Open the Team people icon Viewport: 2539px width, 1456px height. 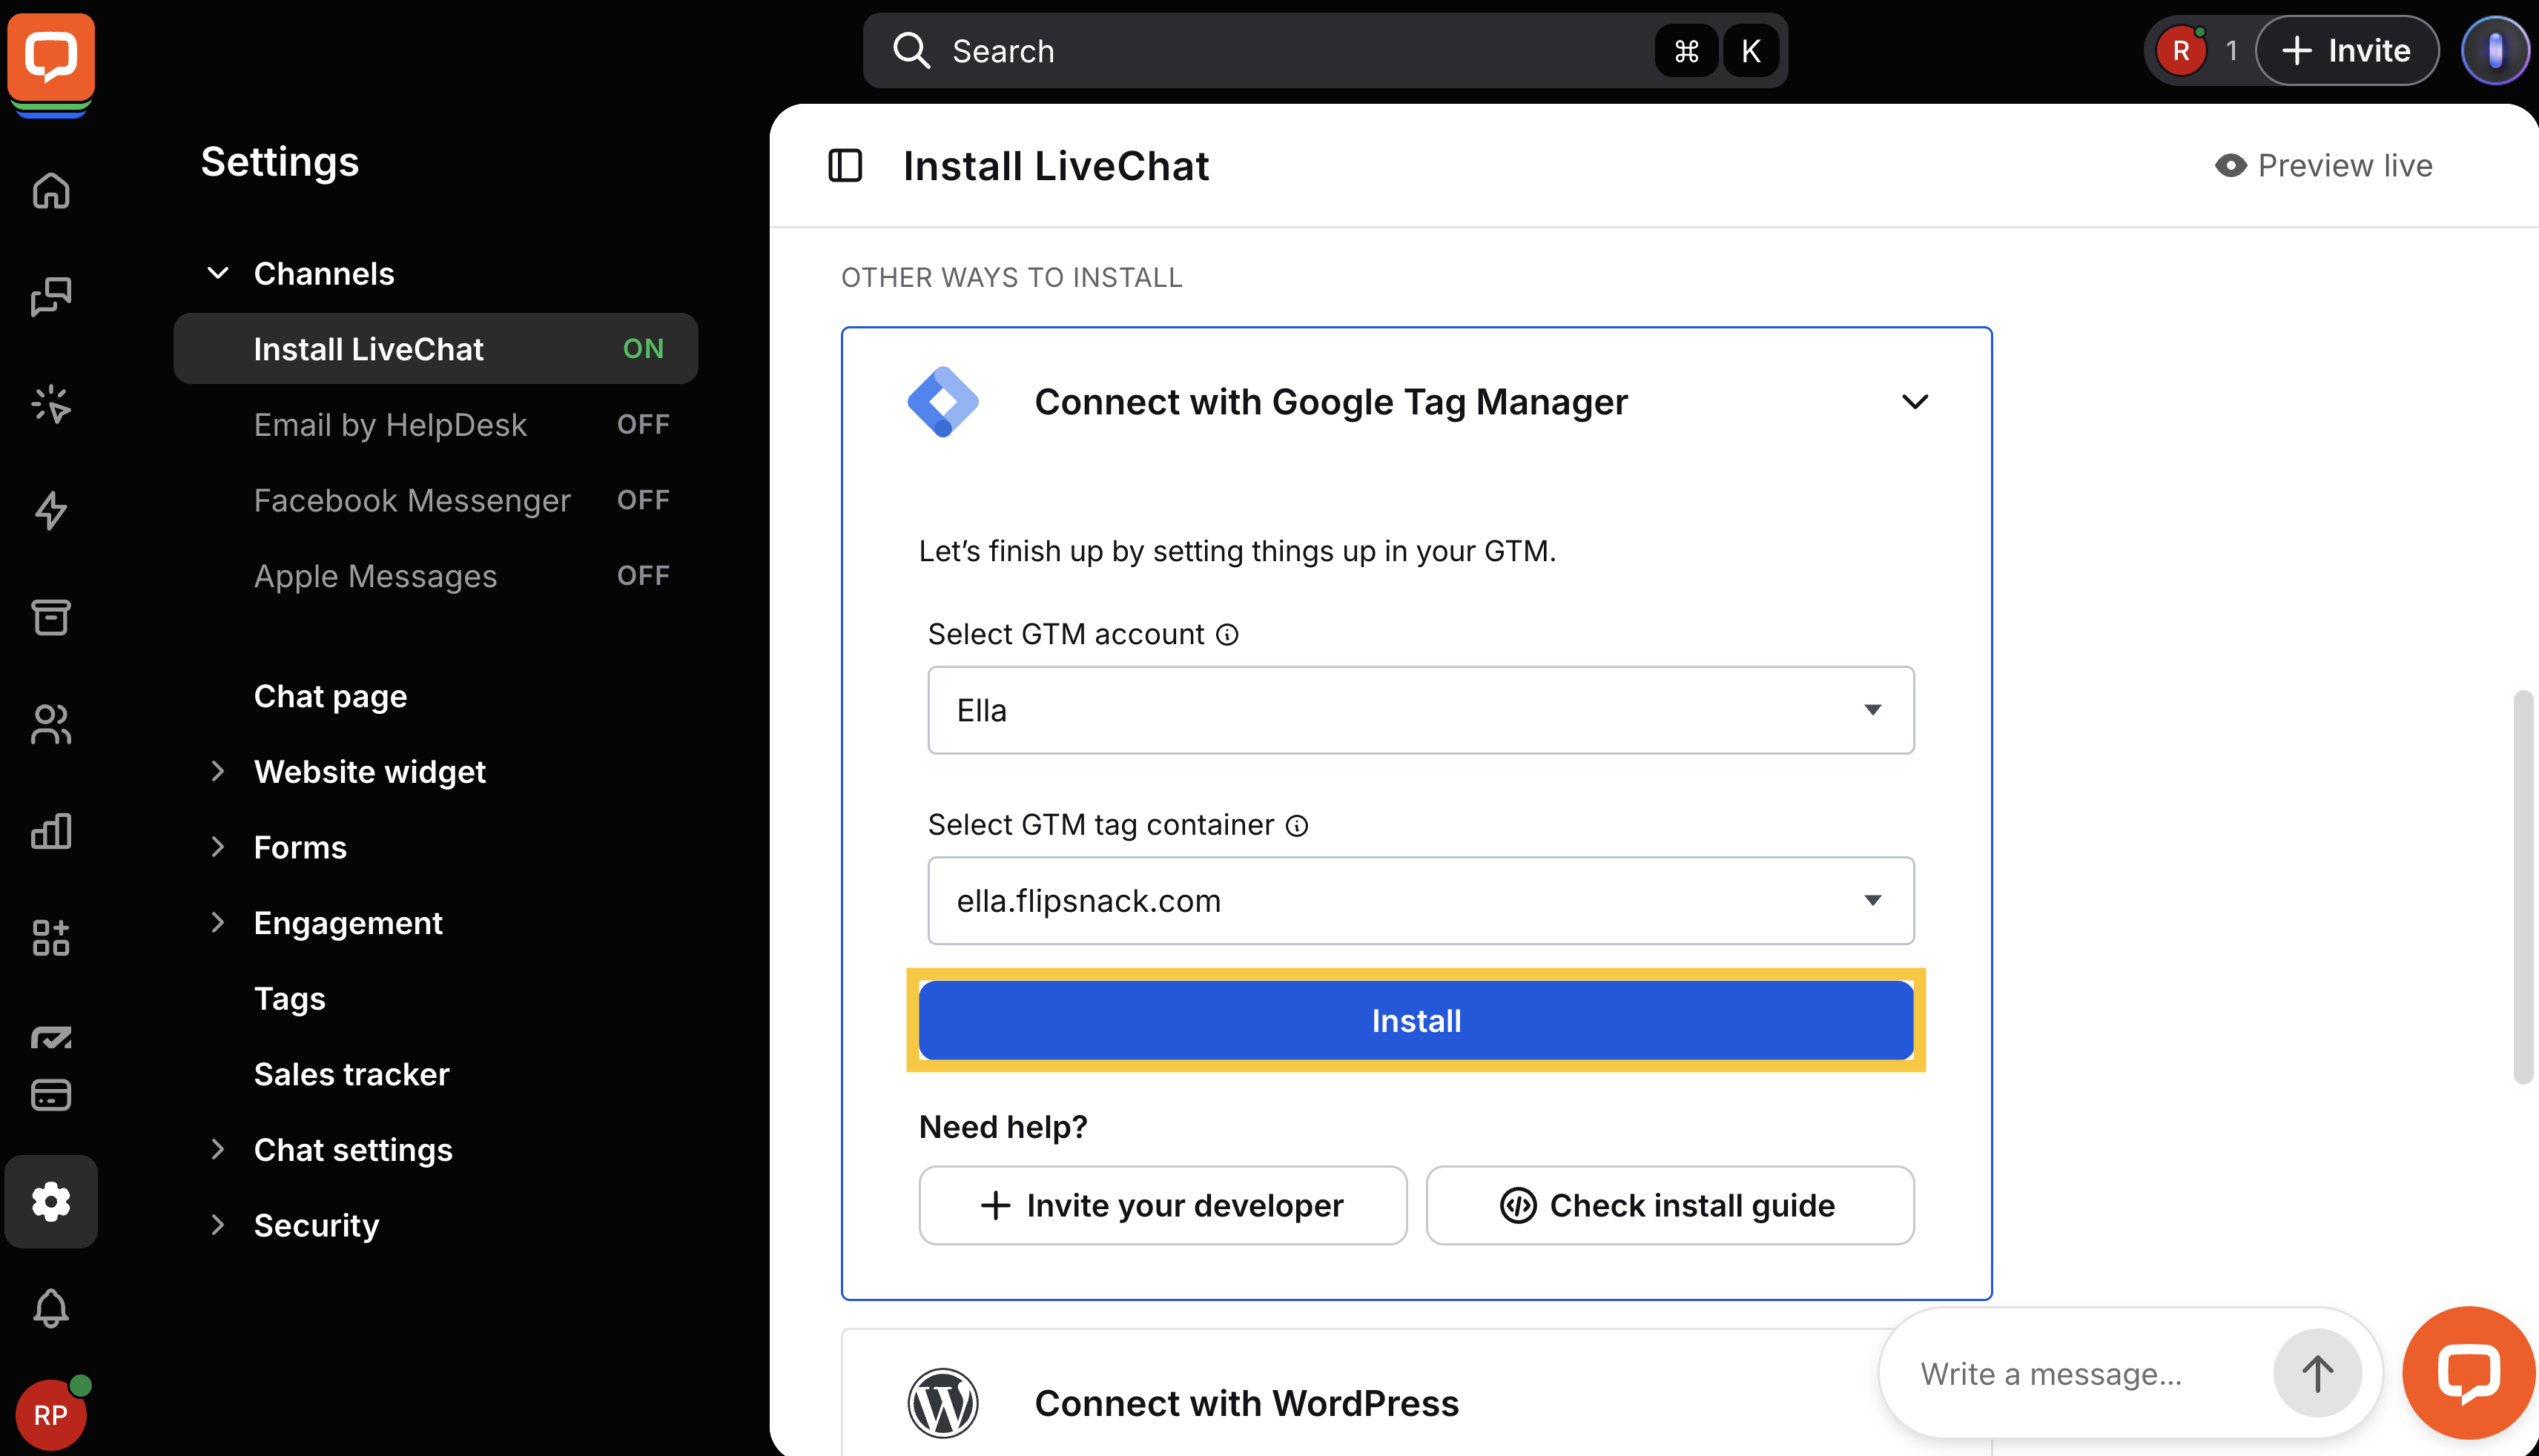tap(51, 724)
